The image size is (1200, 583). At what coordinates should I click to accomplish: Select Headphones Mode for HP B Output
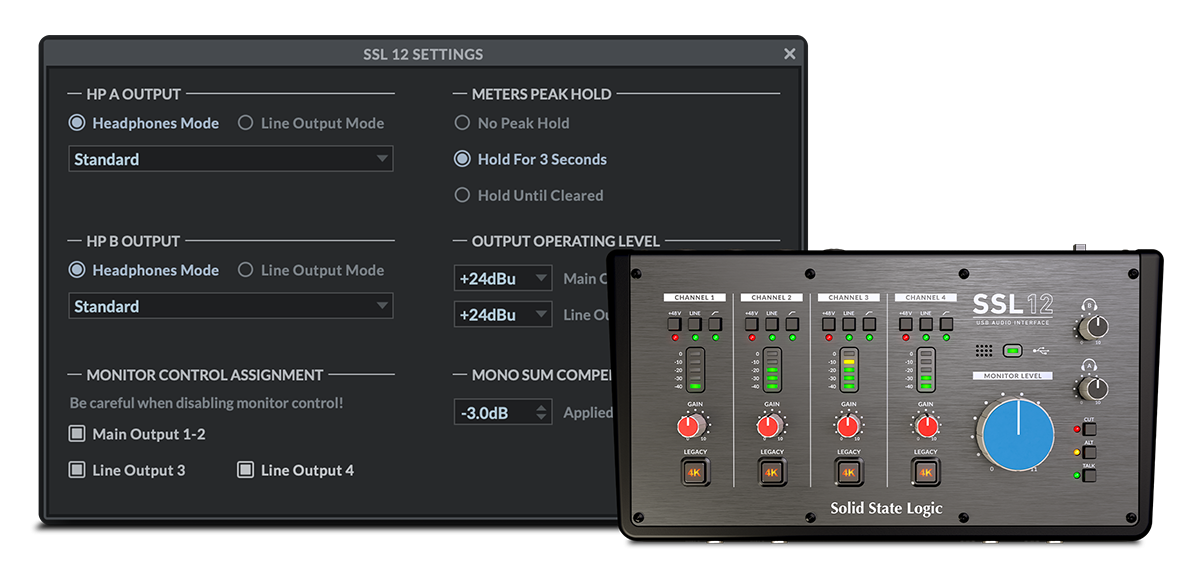tap(77, 270)
